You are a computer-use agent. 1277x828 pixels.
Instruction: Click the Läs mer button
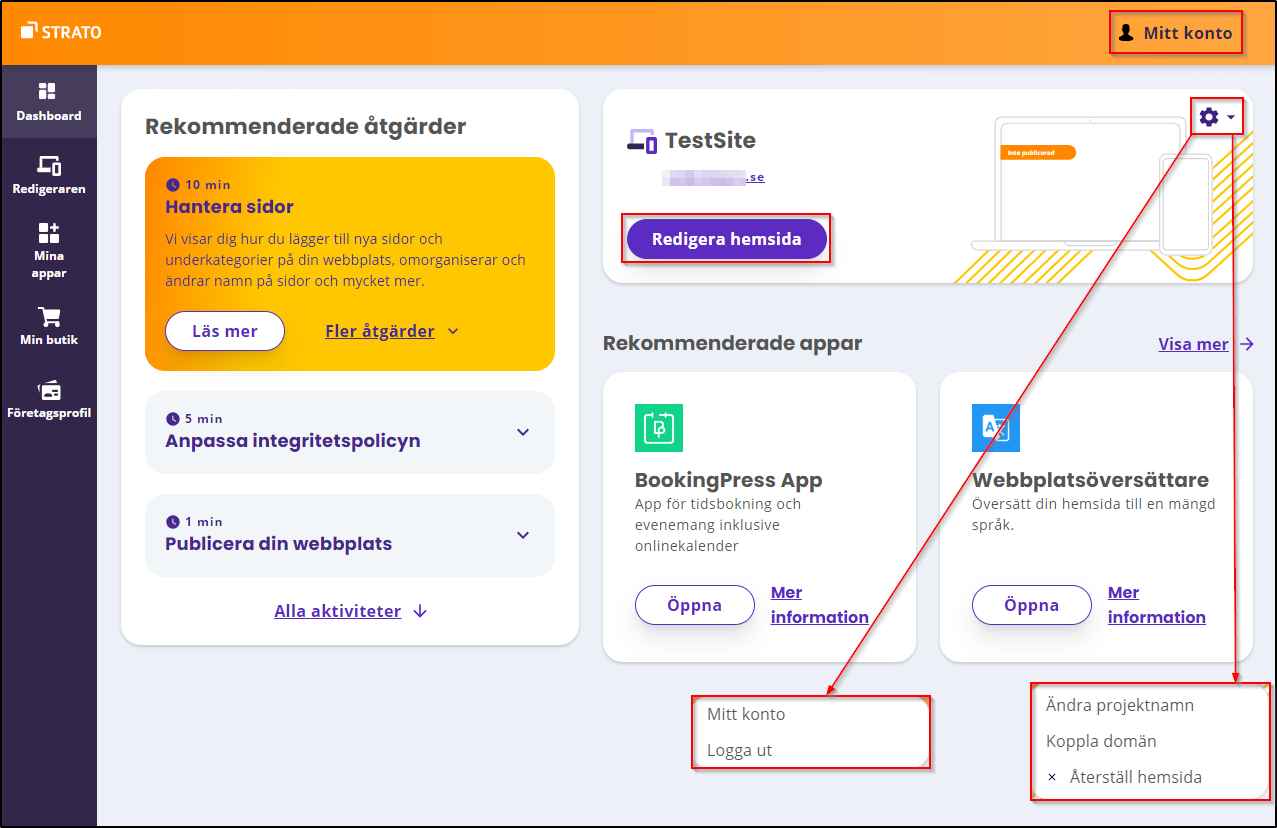[224, 331]
